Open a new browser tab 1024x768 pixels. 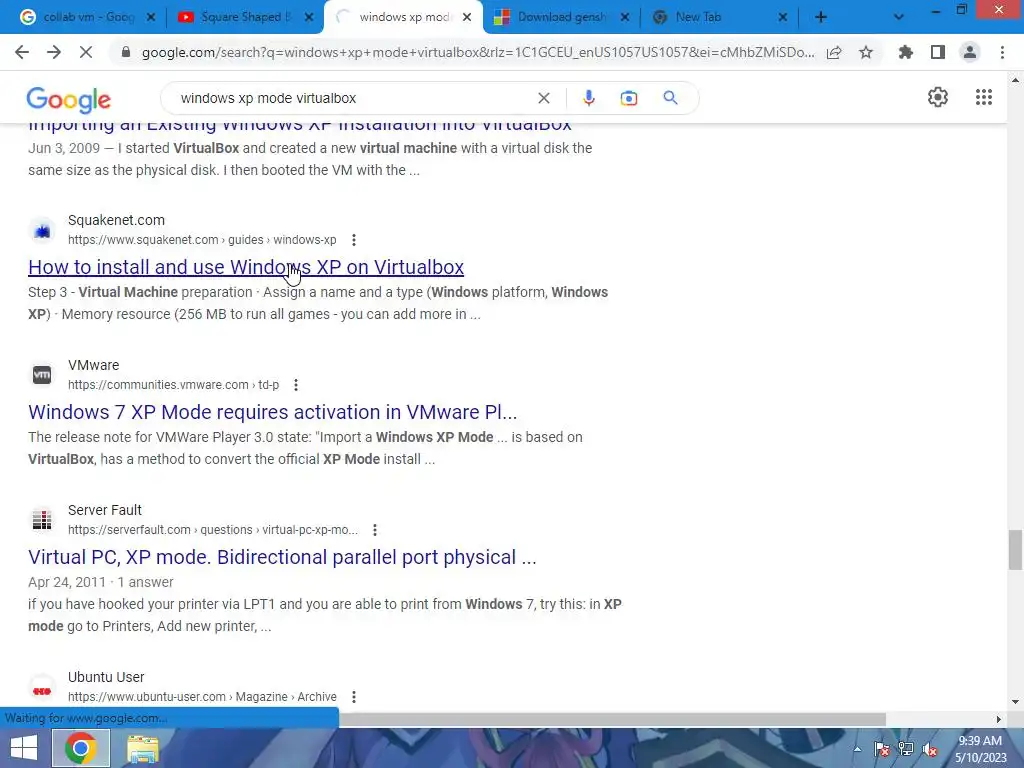point(821,17)
